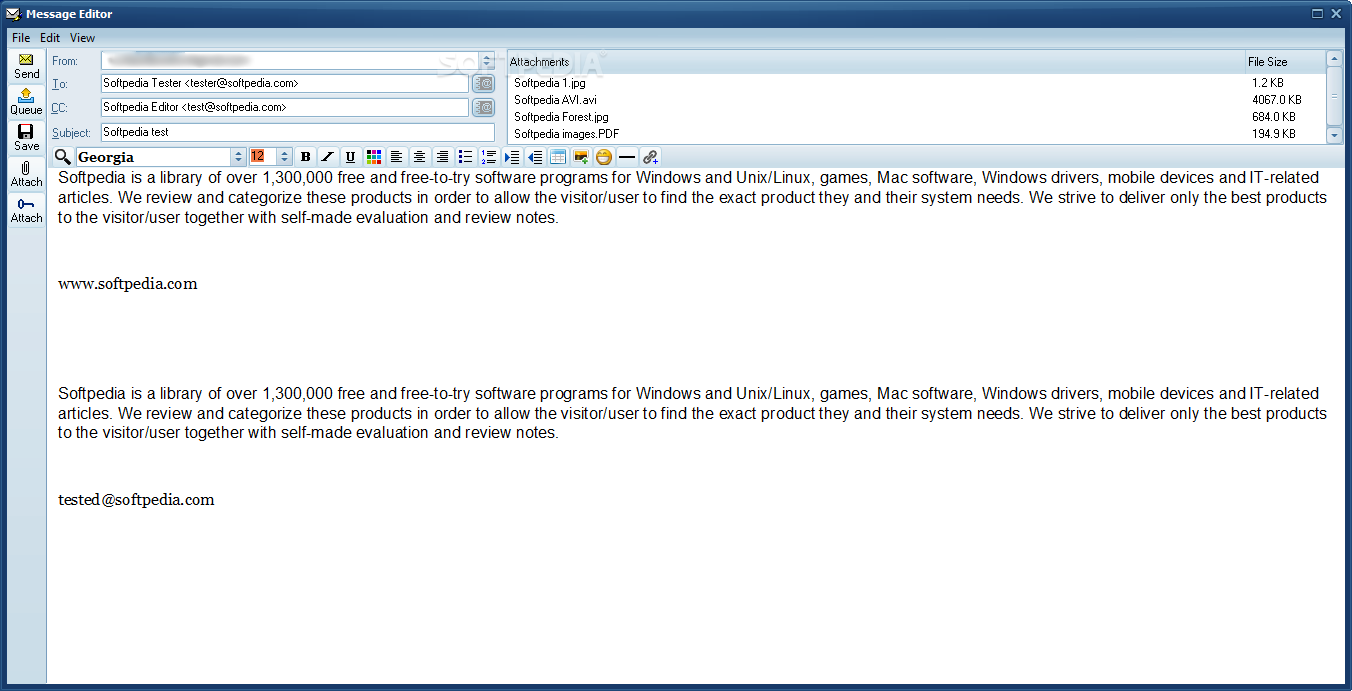Click the CC: label link

coord(60,107)
